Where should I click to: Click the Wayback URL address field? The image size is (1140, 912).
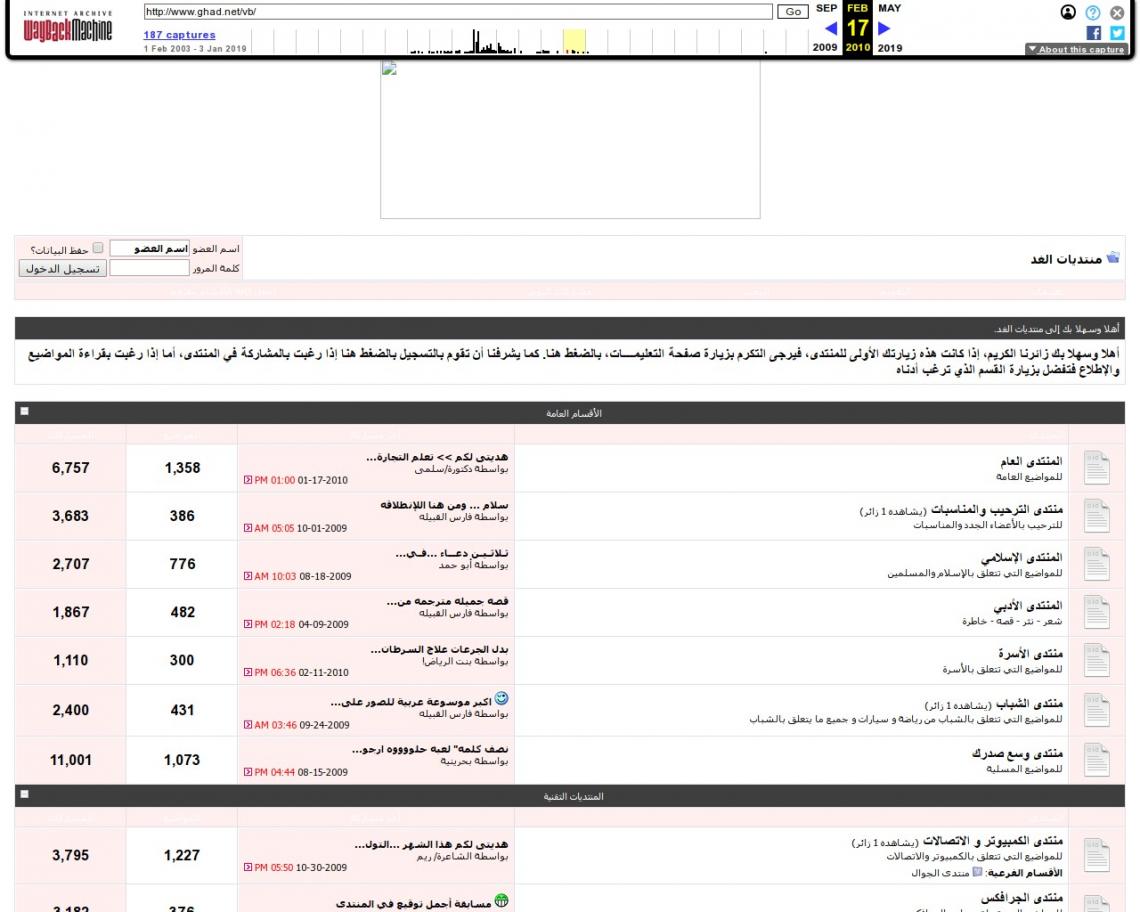click(458, 12)
